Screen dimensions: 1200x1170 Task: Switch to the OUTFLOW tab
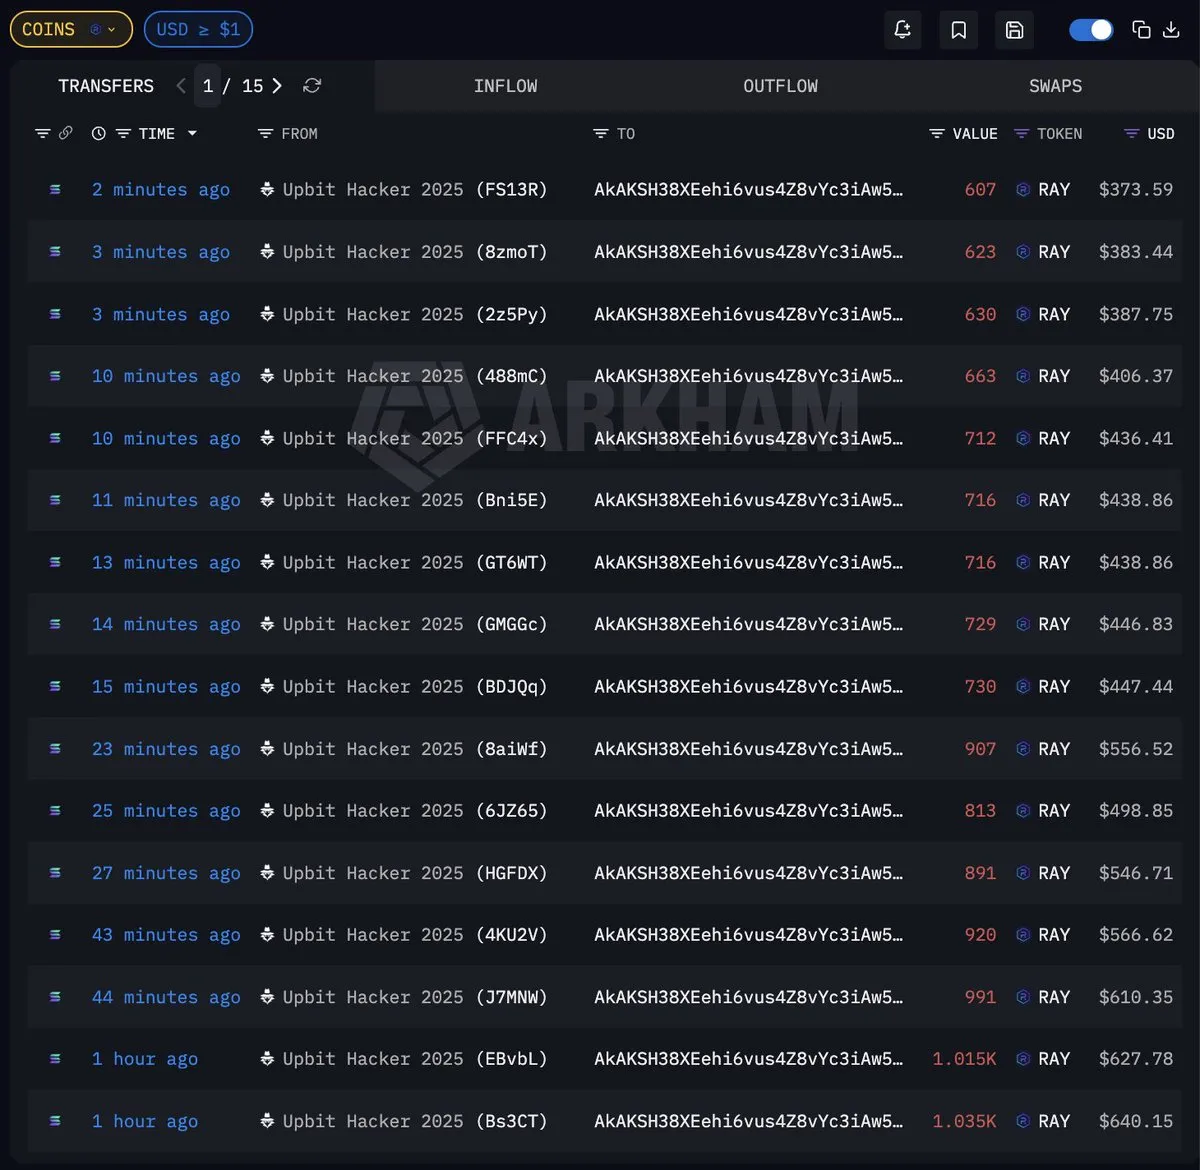click(x=780, y=86)
